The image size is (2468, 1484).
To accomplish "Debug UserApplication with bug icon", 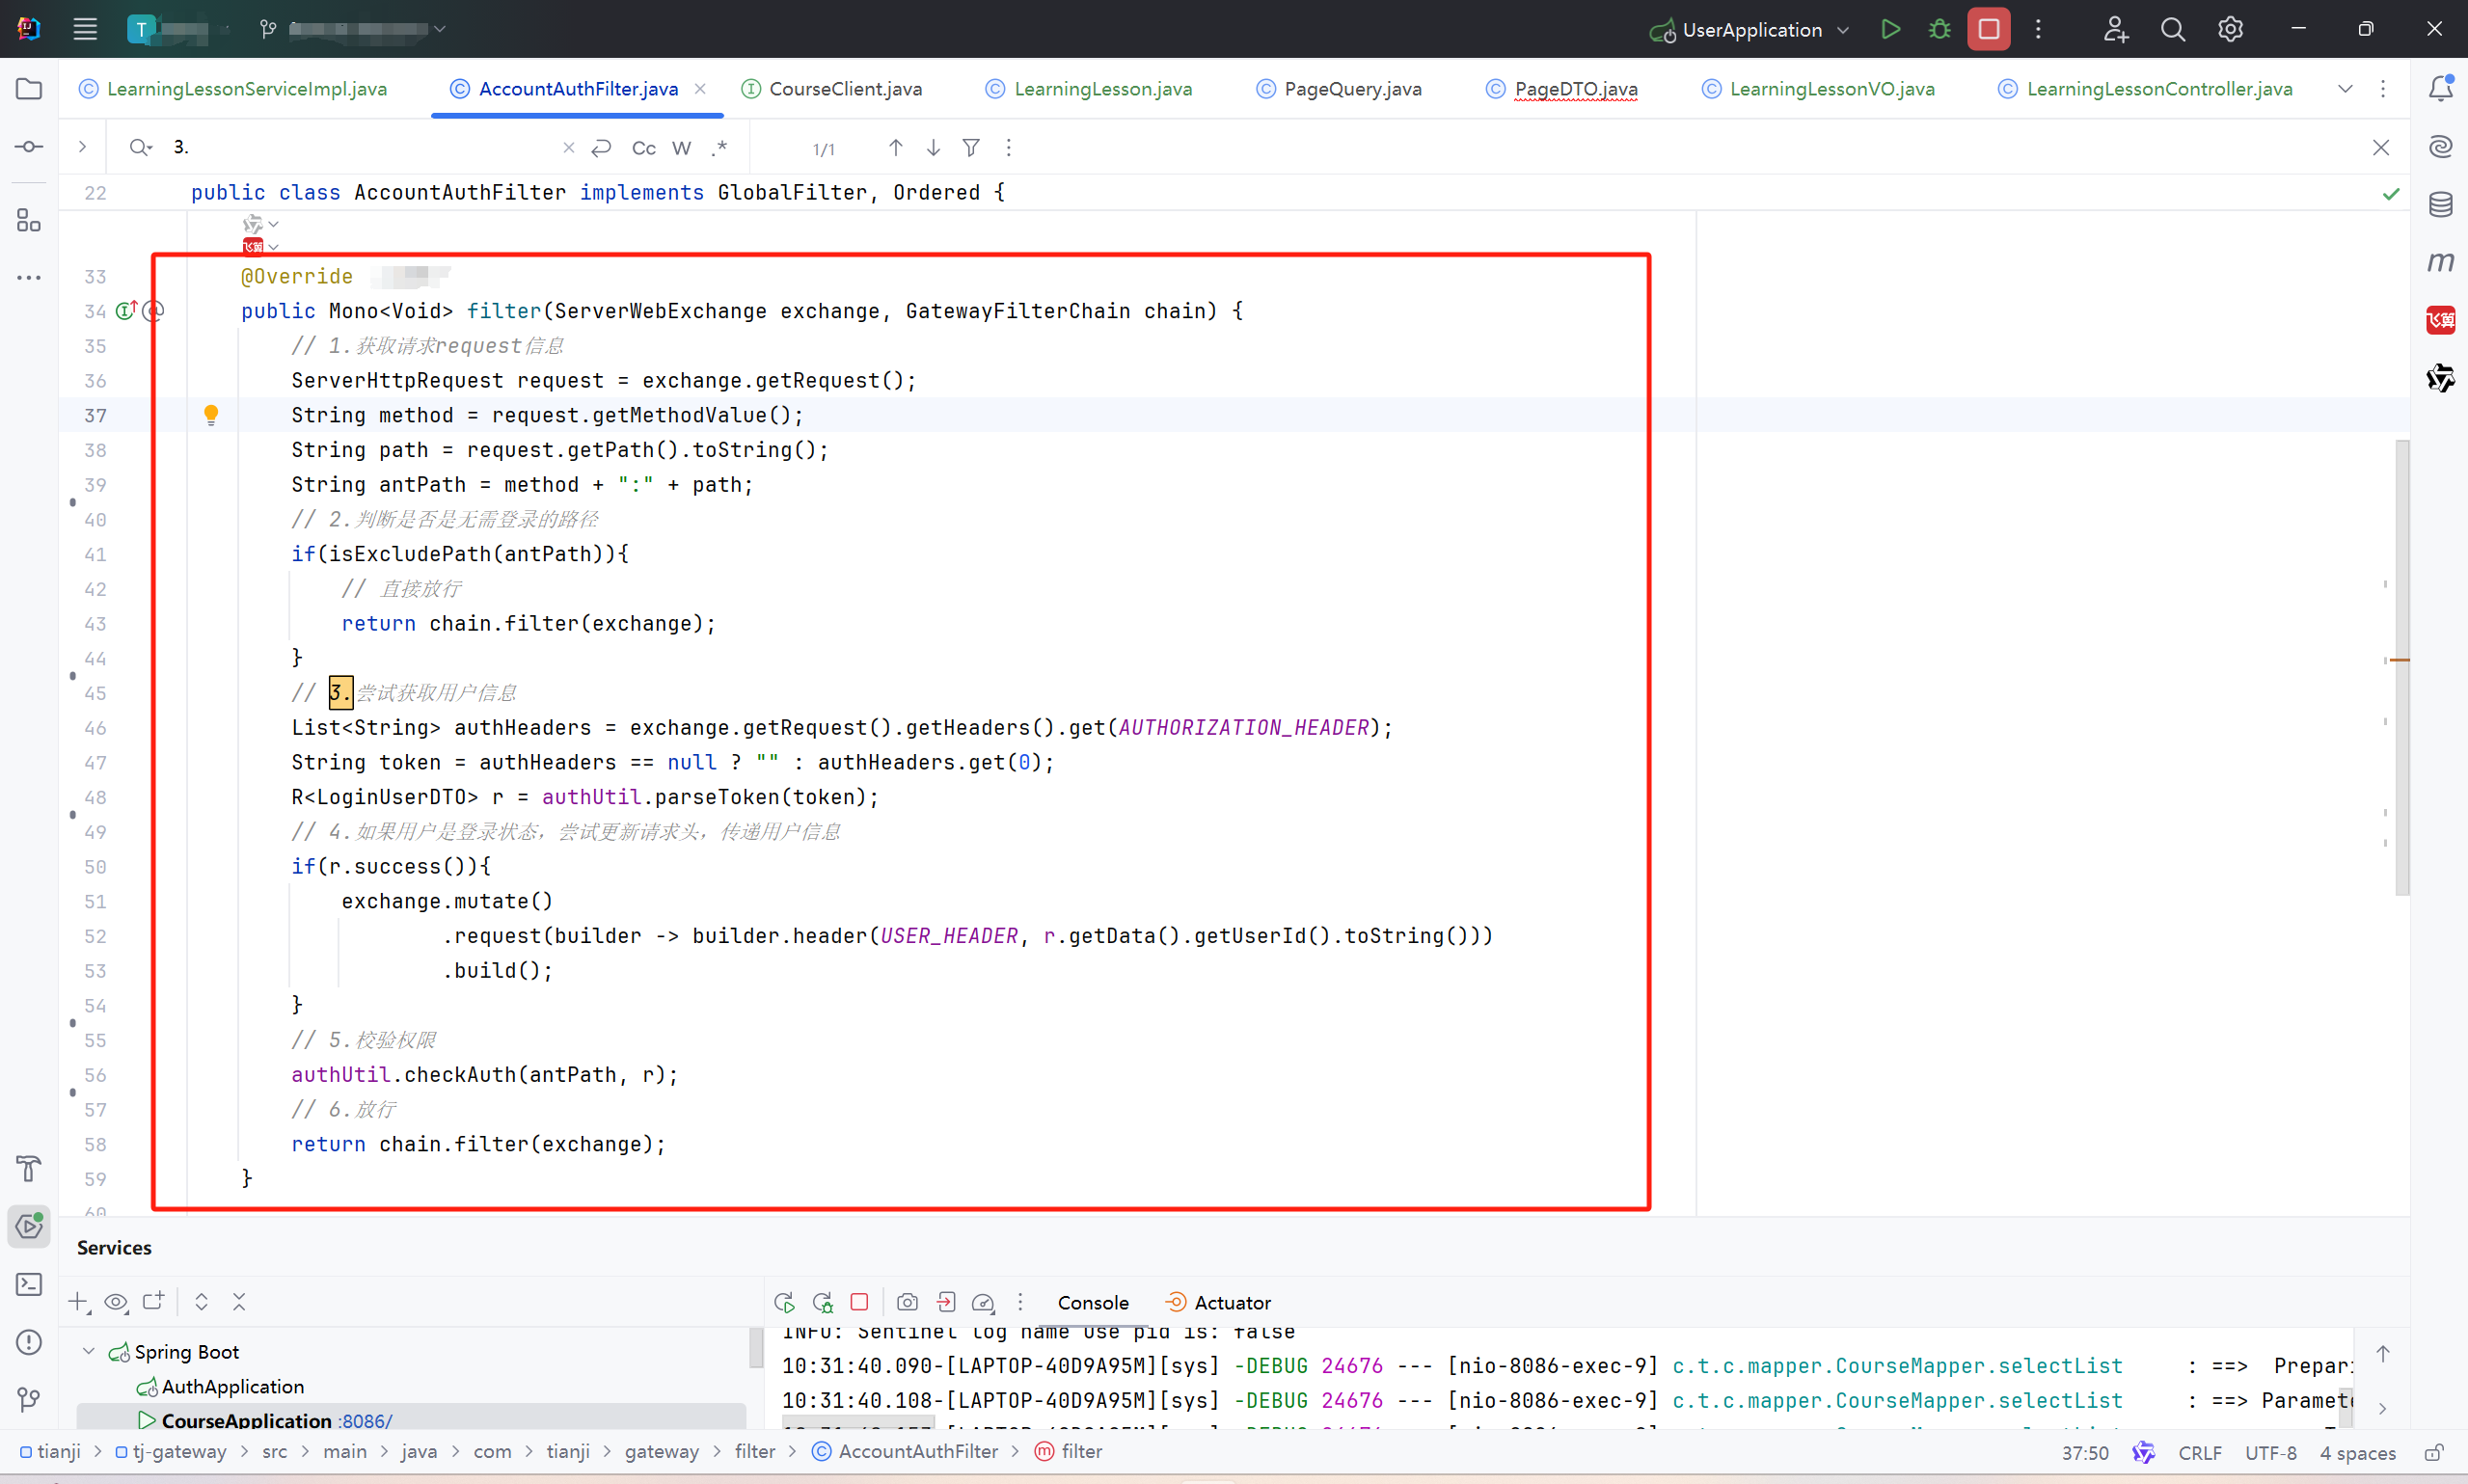I will 1940,29.
